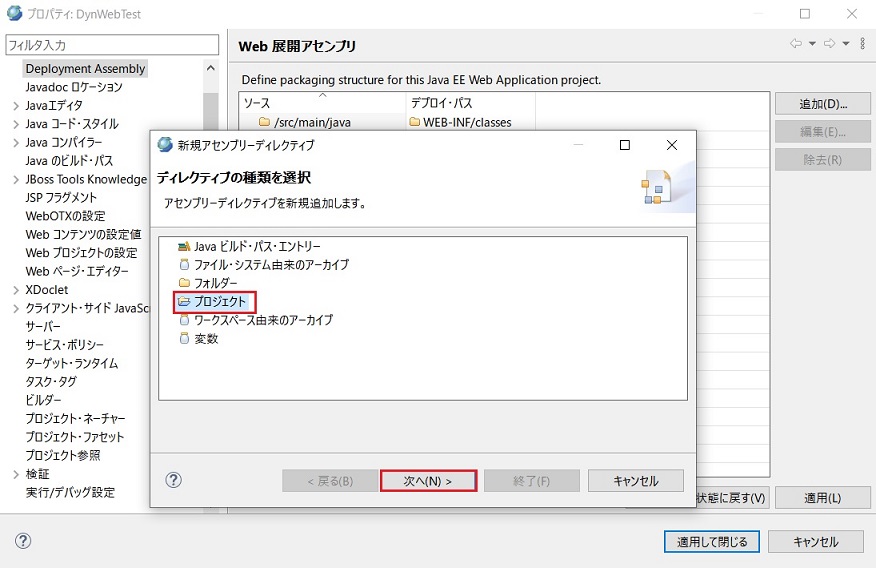Expand the Javaエディタ tree node
The image size is (876, 568).
[16, 106]
